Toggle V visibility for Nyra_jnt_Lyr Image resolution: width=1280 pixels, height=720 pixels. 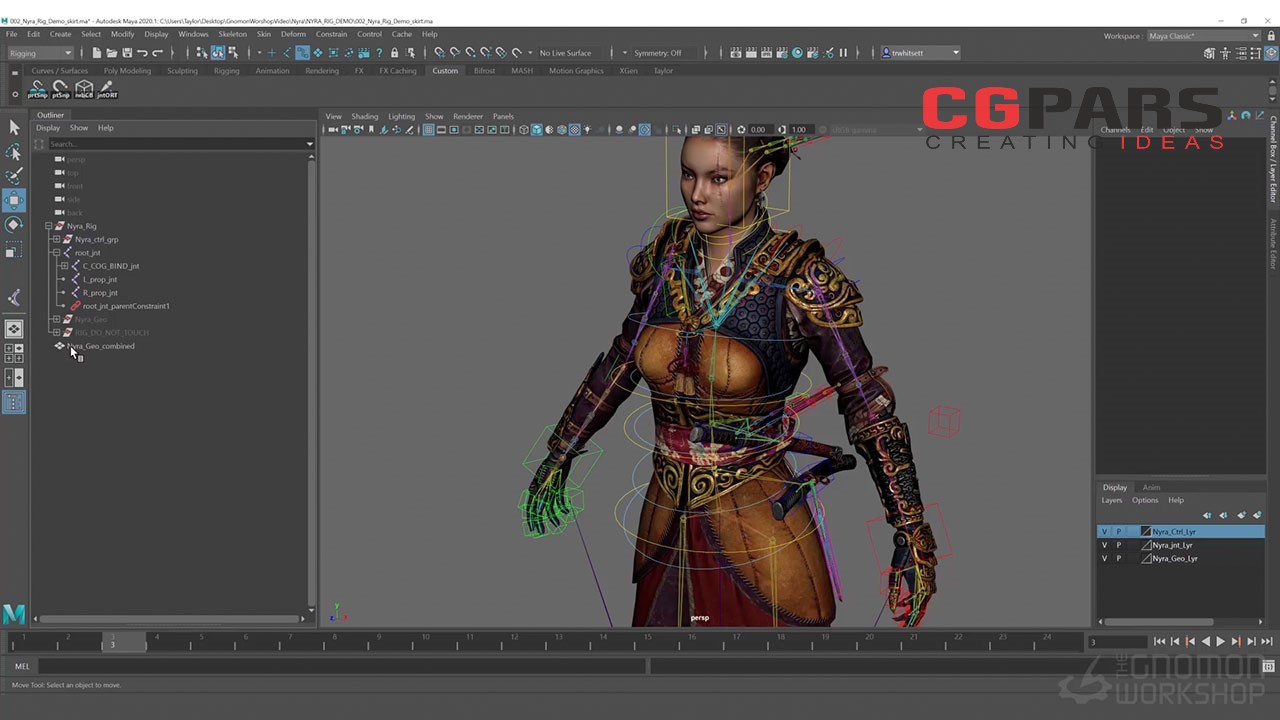pos(1104,545)
